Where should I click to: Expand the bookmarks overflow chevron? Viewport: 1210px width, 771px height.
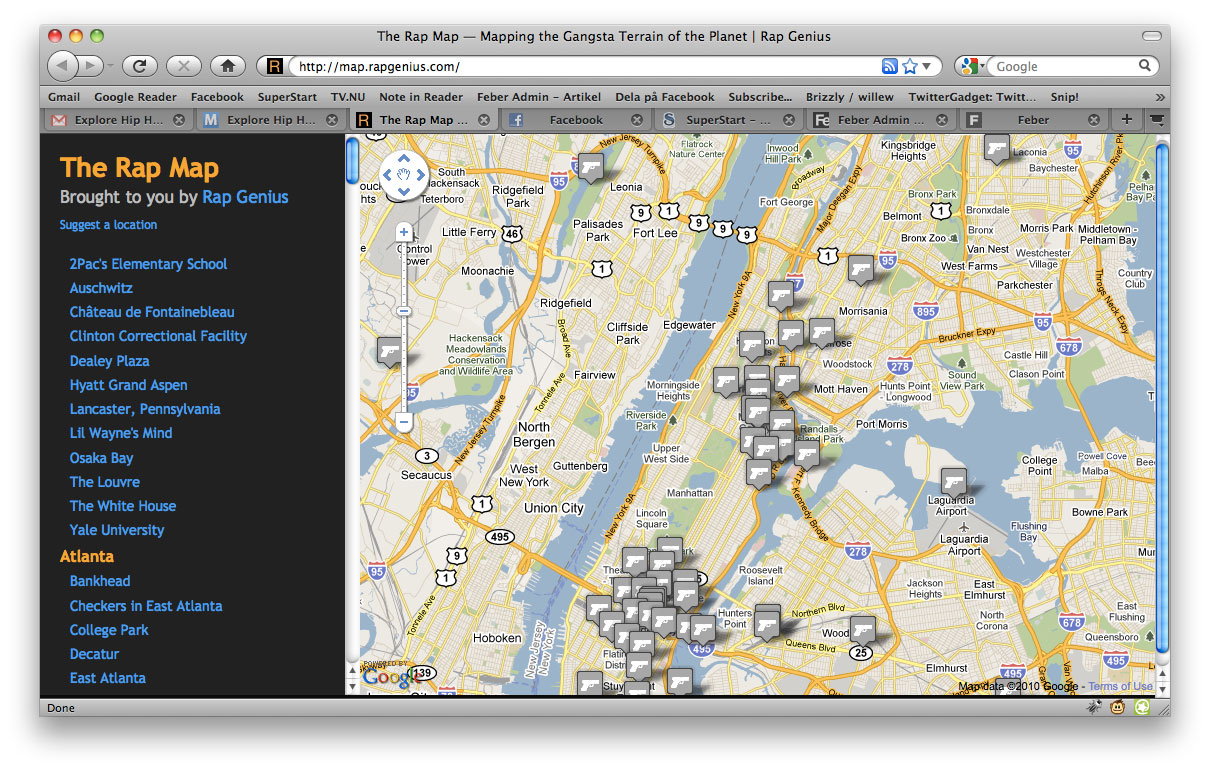pyautogui.click(x=1158, y=97)
